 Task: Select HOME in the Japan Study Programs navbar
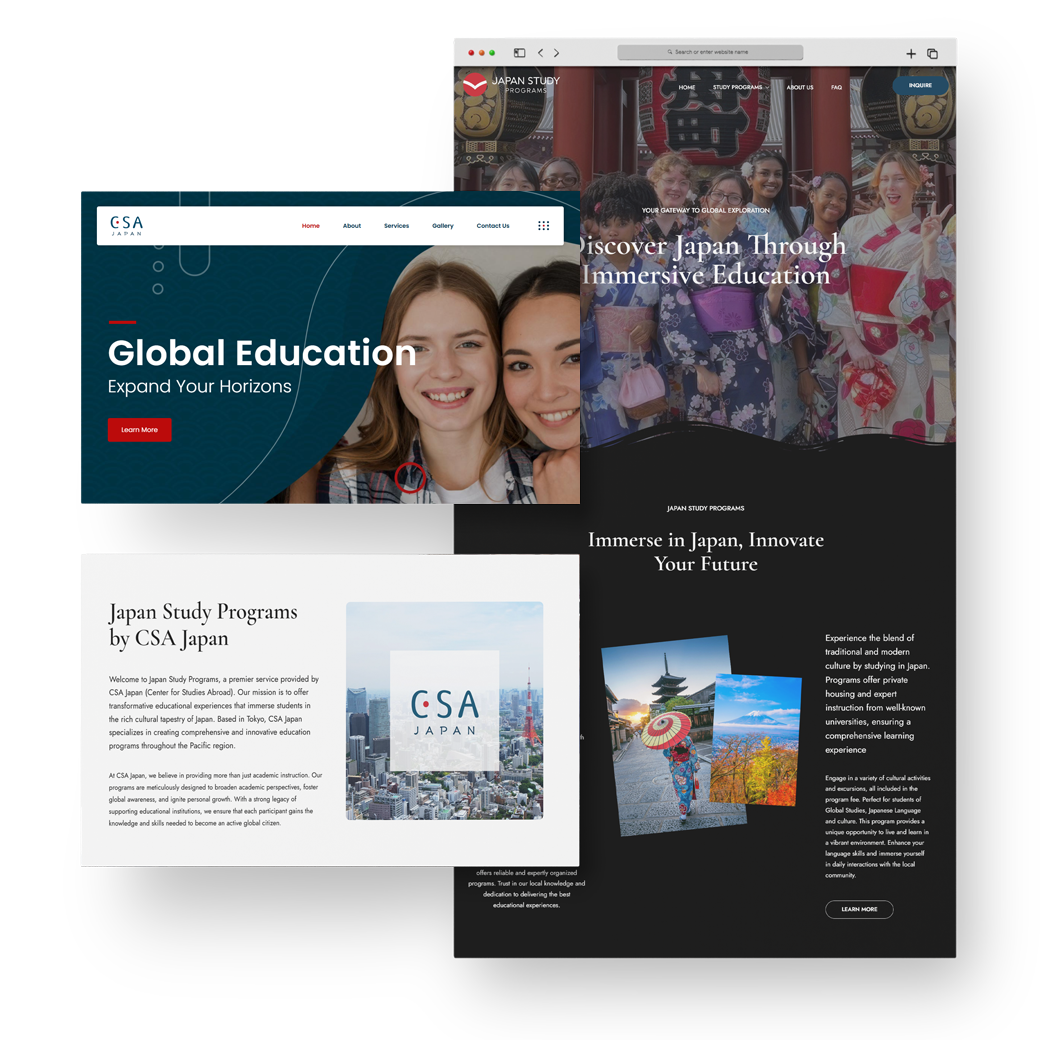(x=687, y=87)
